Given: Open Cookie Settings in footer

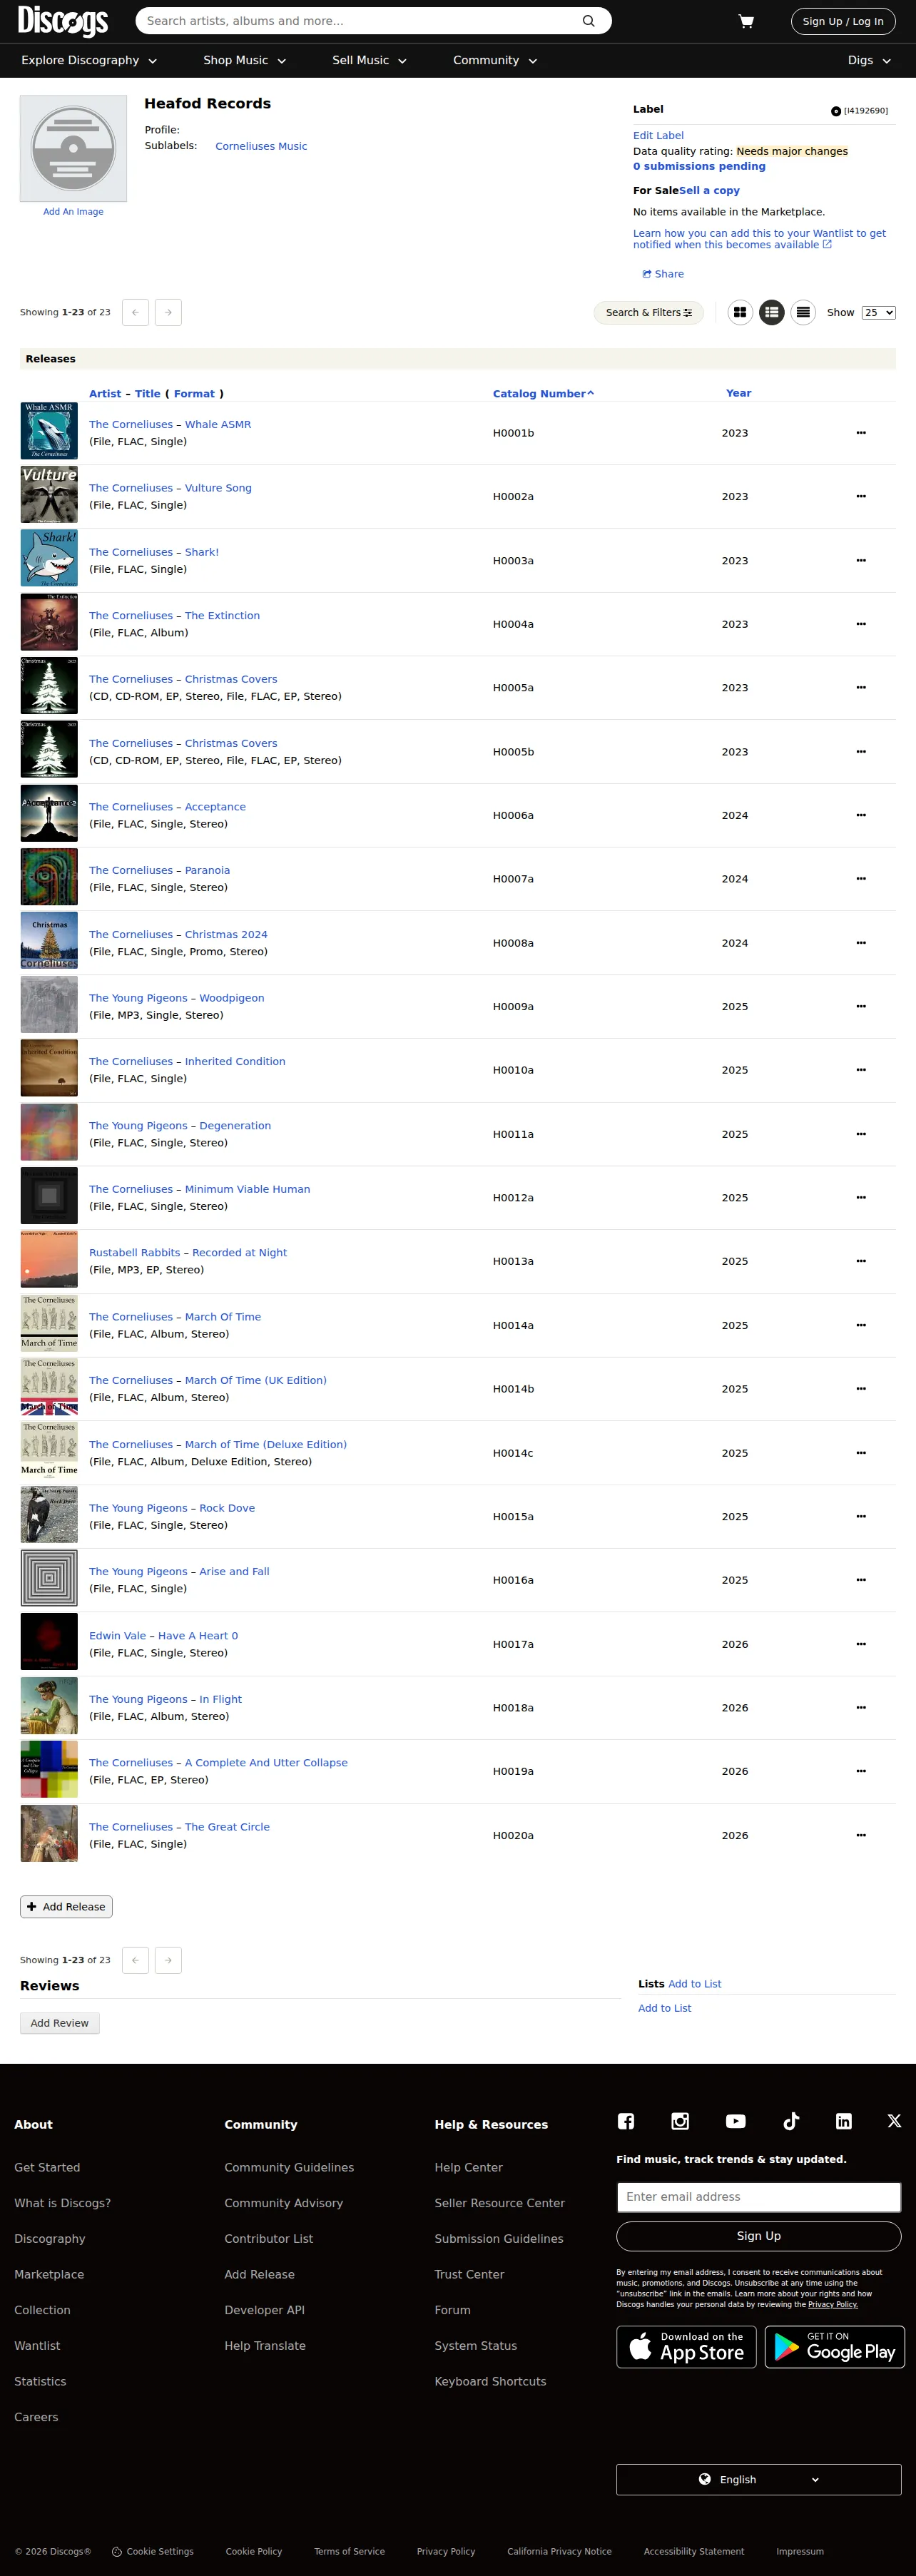Looking at the screenshot, I should [x=153, y=2551].
